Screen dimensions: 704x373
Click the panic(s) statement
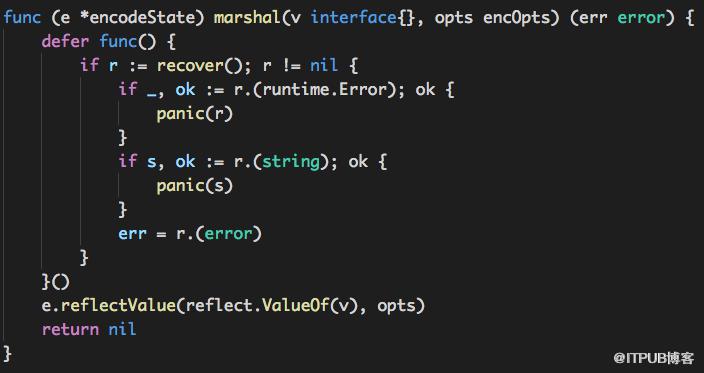coord(195,186)
